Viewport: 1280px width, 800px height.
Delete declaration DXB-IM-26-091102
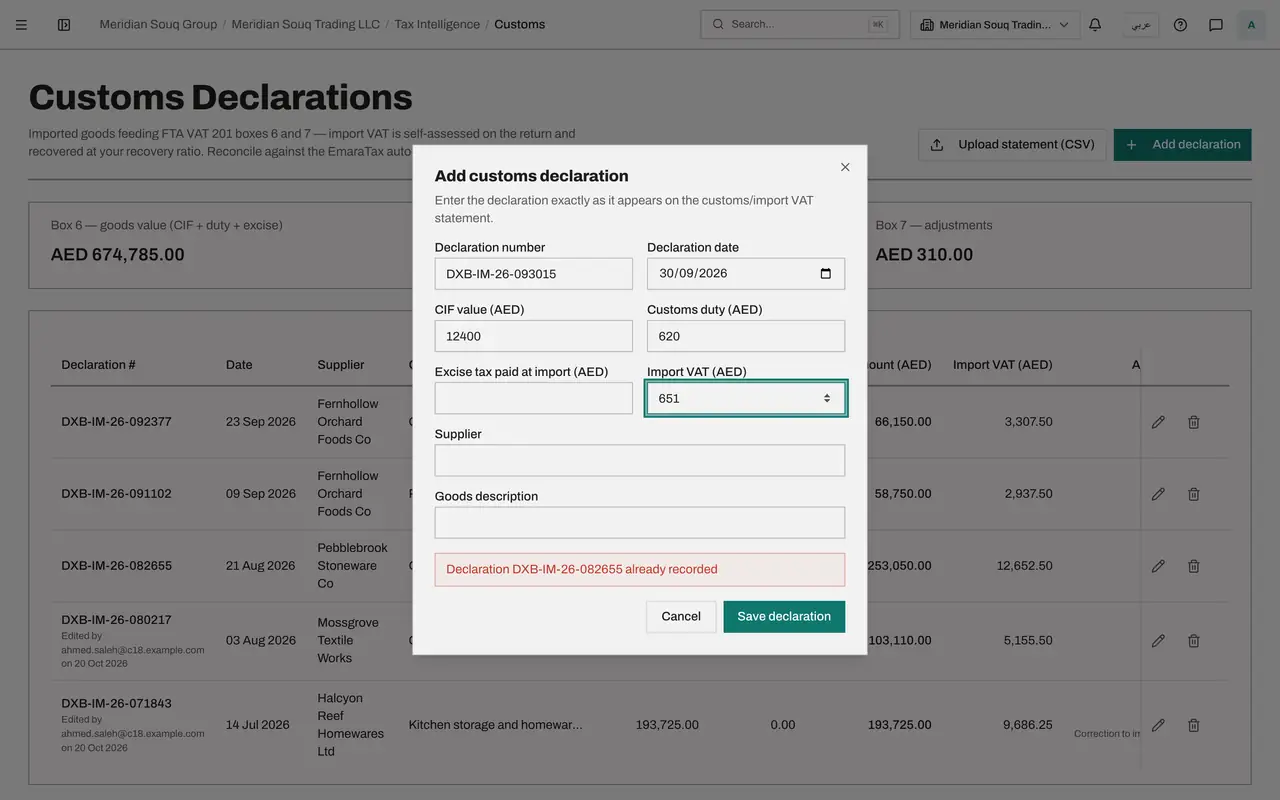tap(1193, 494)
